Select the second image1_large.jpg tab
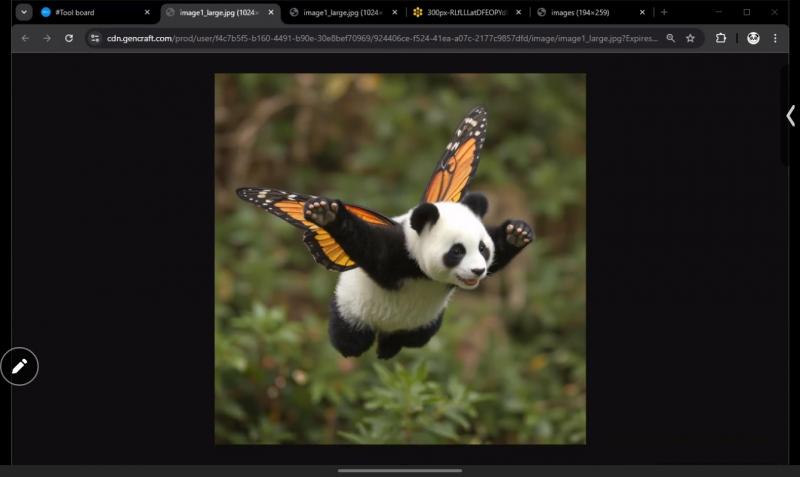The width and height of the screenshot is (800, 477). click(338, 12)
